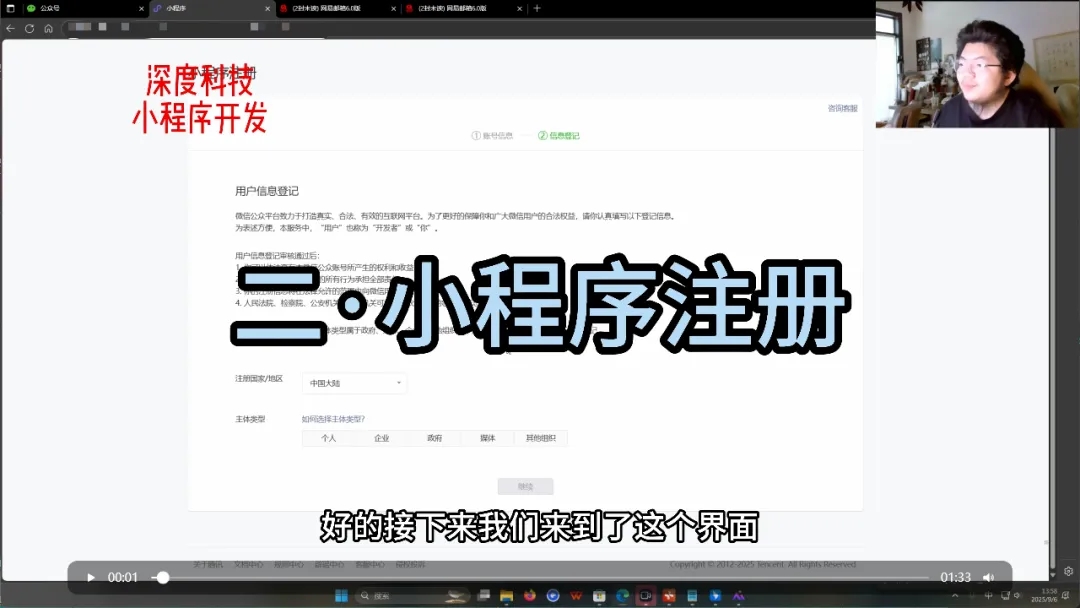Launch File Explorer from the taskbar
Screen dimensions: 1080x608
coord(505,594)
